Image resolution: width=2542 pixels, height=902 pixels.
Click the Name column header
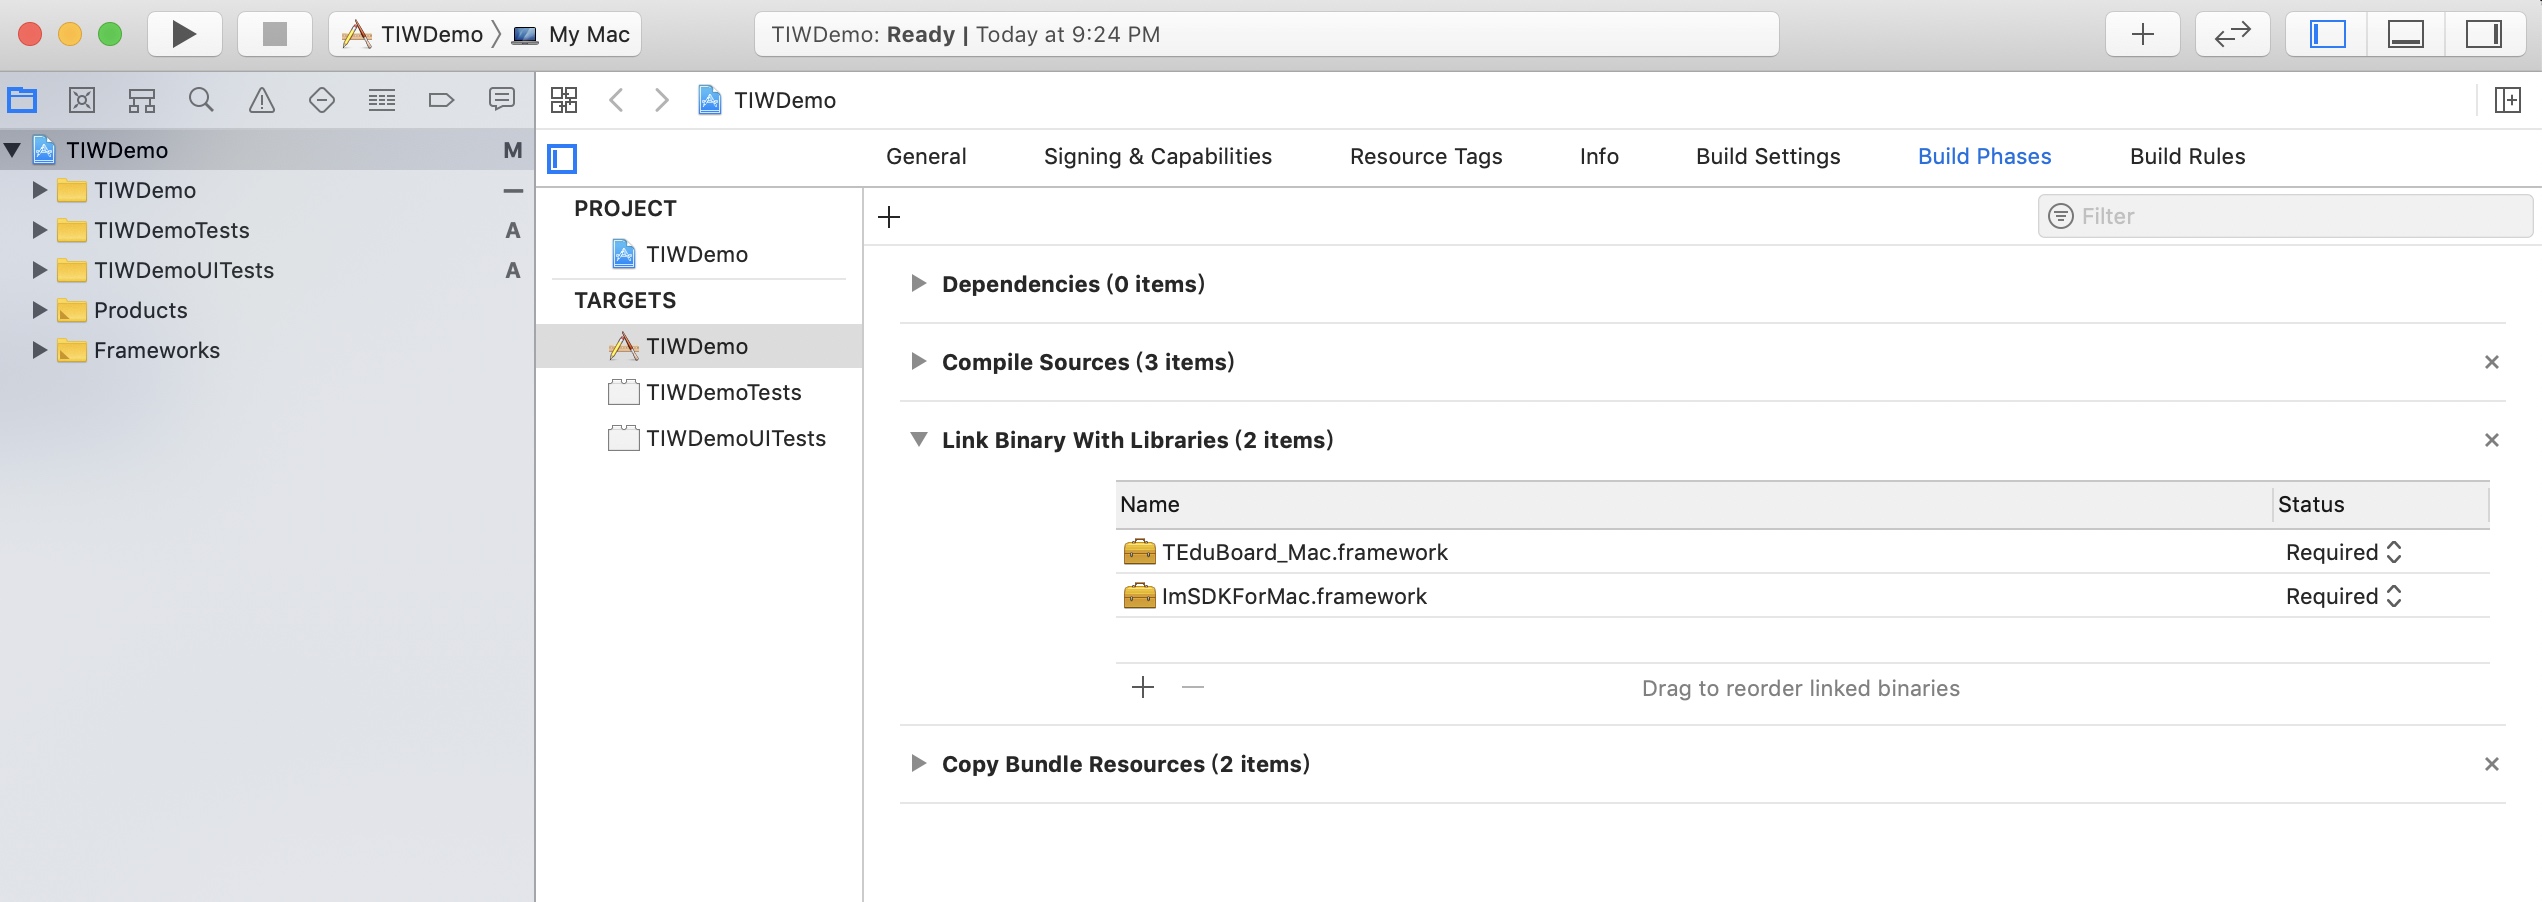click(1693, 505)
